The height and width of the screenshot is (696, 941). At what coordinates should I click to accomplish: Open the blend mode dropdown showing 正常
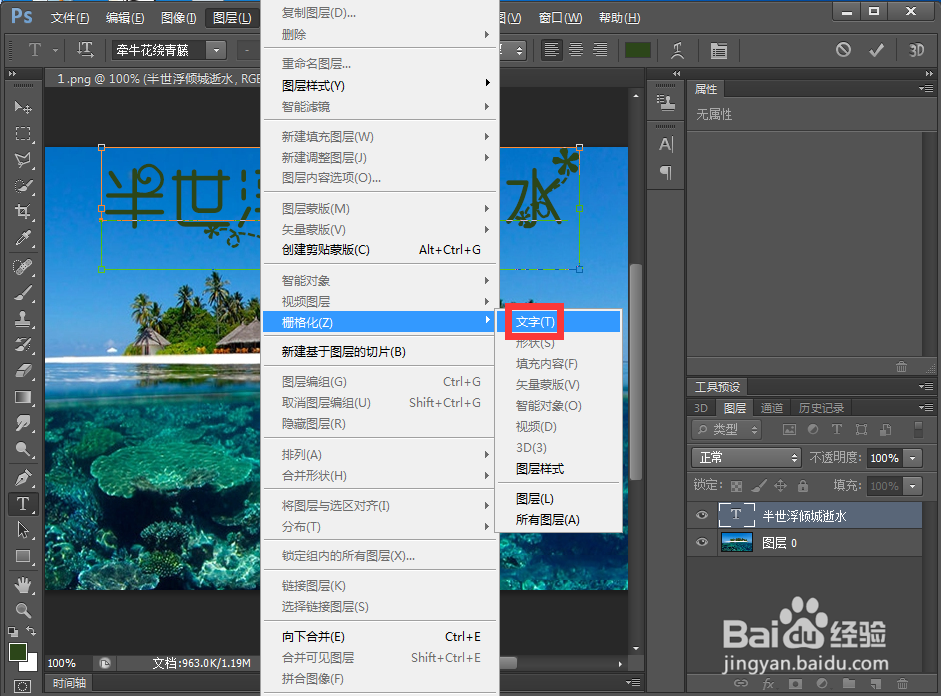tap(745, 457)
